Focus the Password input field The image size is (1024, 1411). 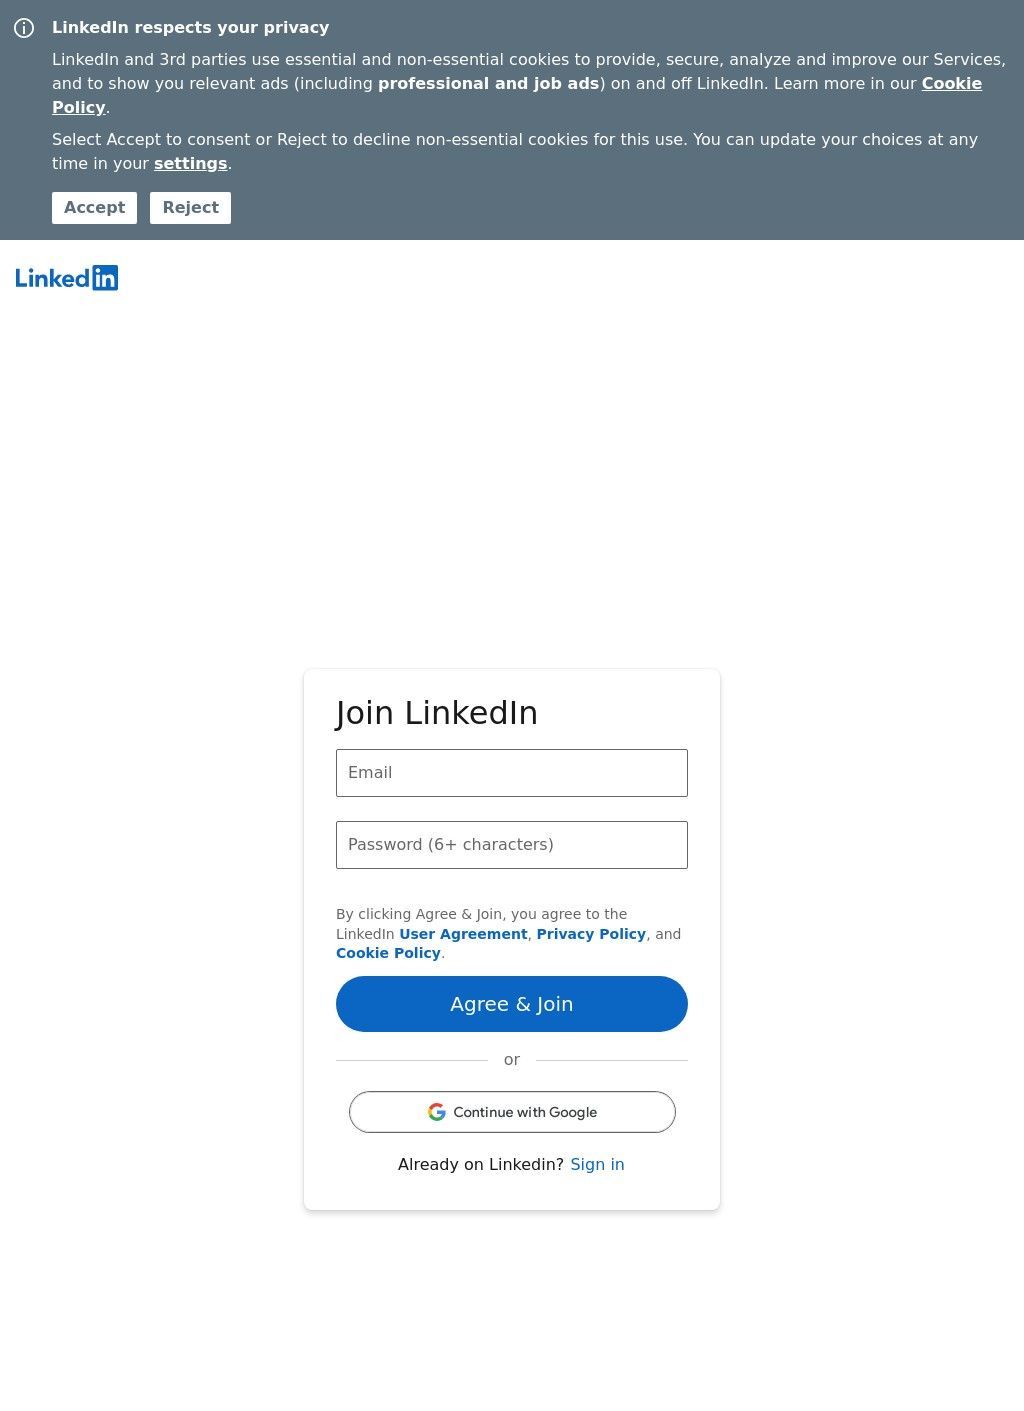pyautogui.click(x=512, y=845)
